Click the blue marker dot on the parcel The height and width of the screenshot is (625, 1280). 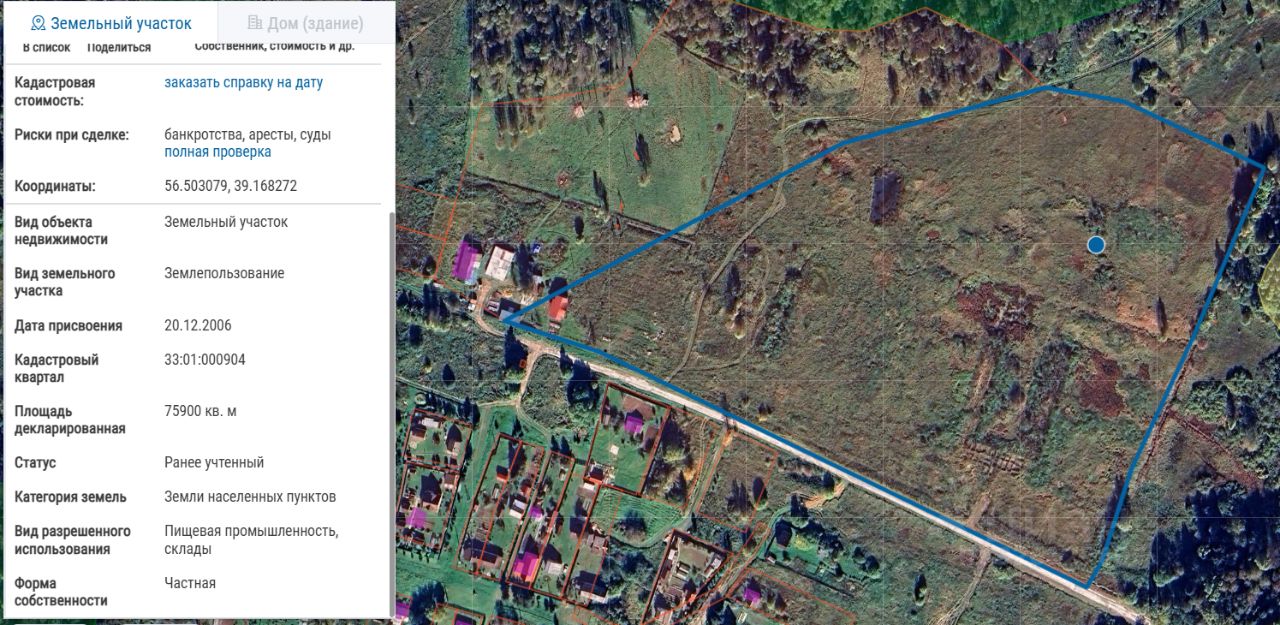coord(1096,244)
